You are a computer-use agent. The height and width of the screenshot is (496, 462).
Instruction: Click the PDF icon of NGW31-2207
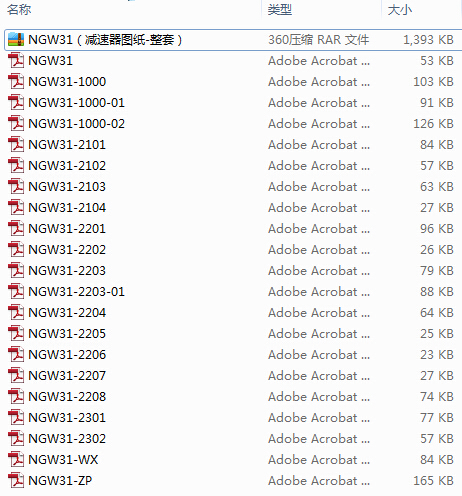point(16,375)
